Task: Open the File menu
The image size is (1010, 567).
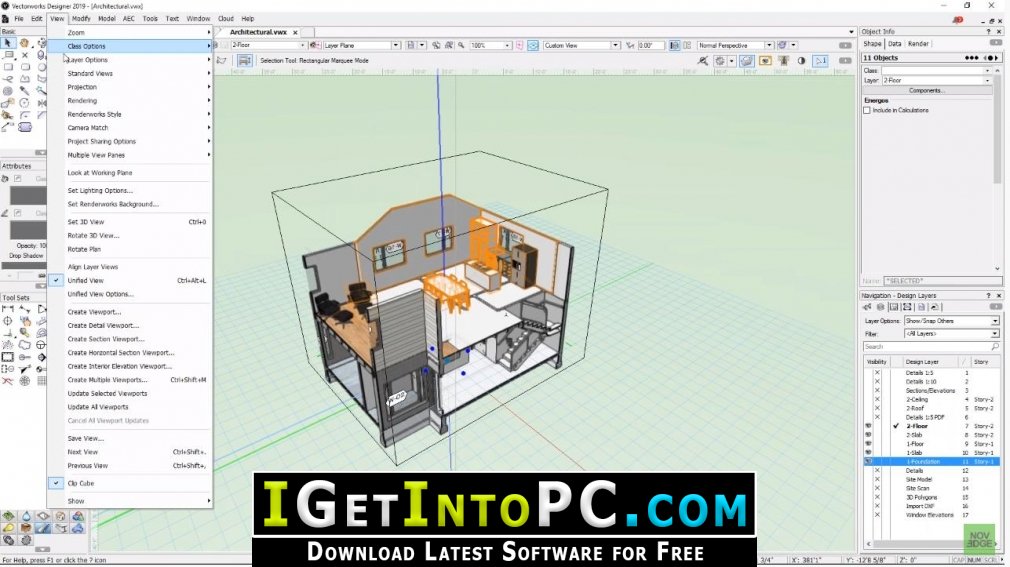Action: (19, 19)
